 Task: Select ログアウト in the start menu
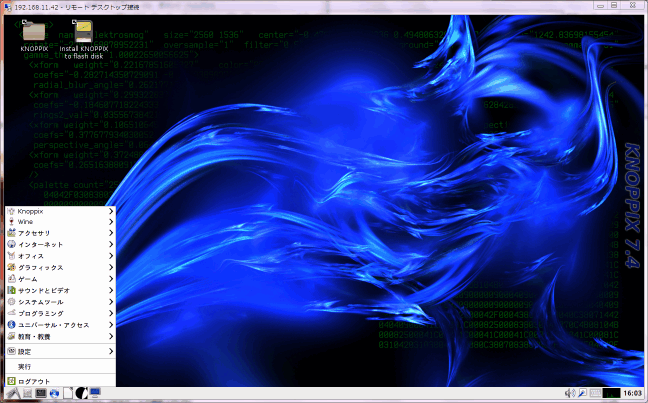point(60,381)
